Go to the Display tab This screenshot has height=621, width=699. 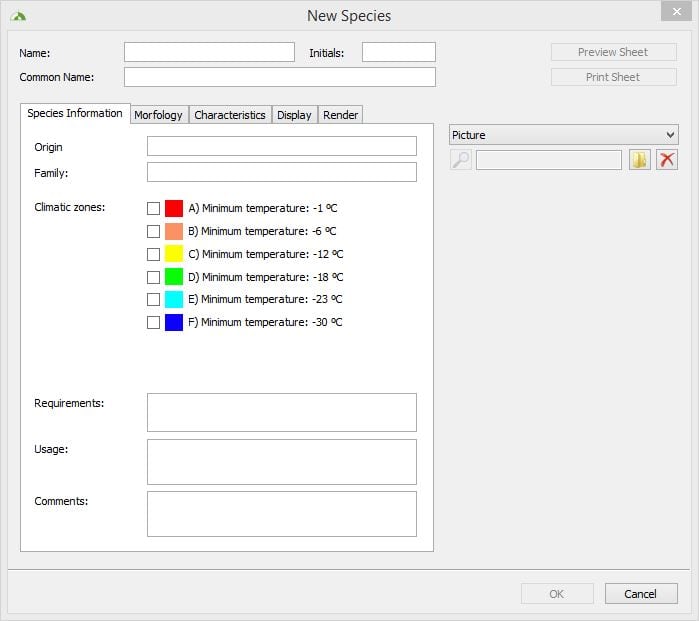[x=294, y=115]
